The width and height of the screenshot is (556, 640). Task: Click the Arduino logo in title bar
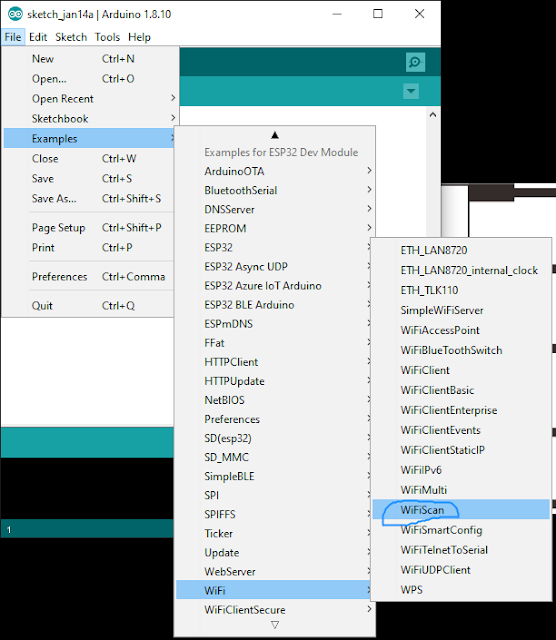pyautogui.click(x=15, y=14)
